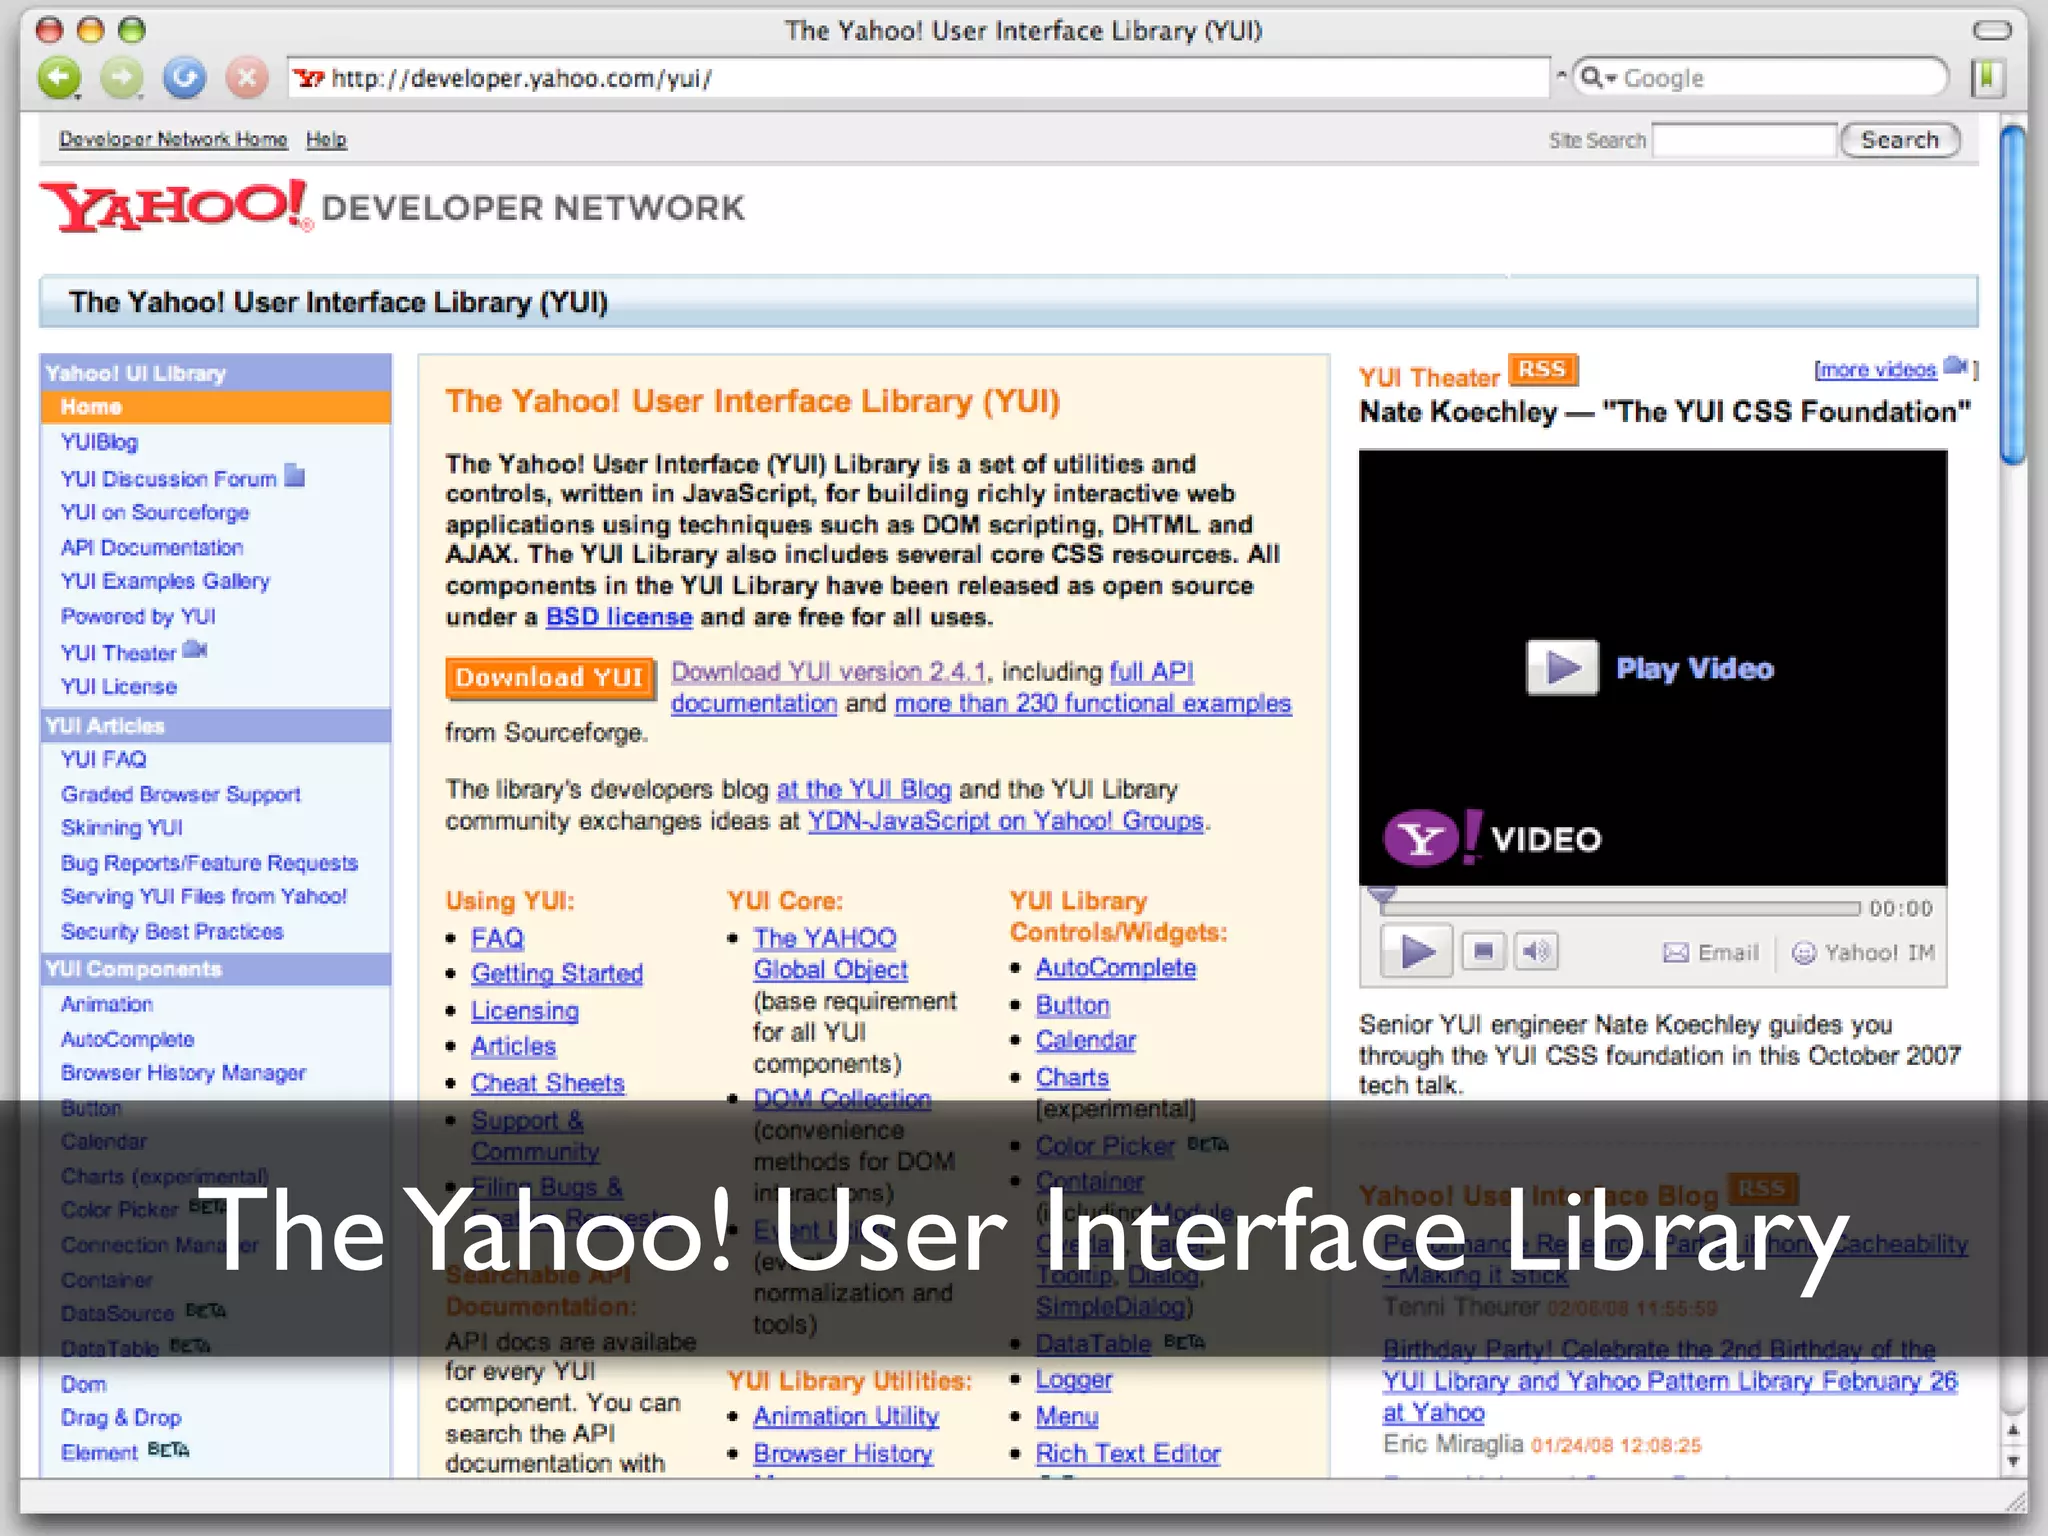Open YUI Examples Gallery sidebar item

(165, 581)
